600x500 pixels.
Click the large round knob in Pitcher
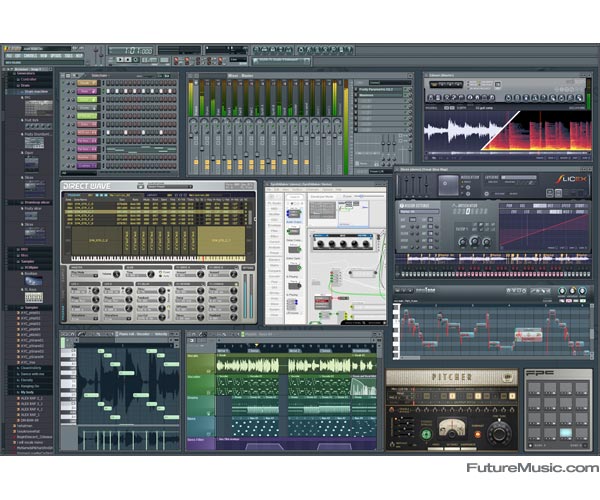click(499, 434)
